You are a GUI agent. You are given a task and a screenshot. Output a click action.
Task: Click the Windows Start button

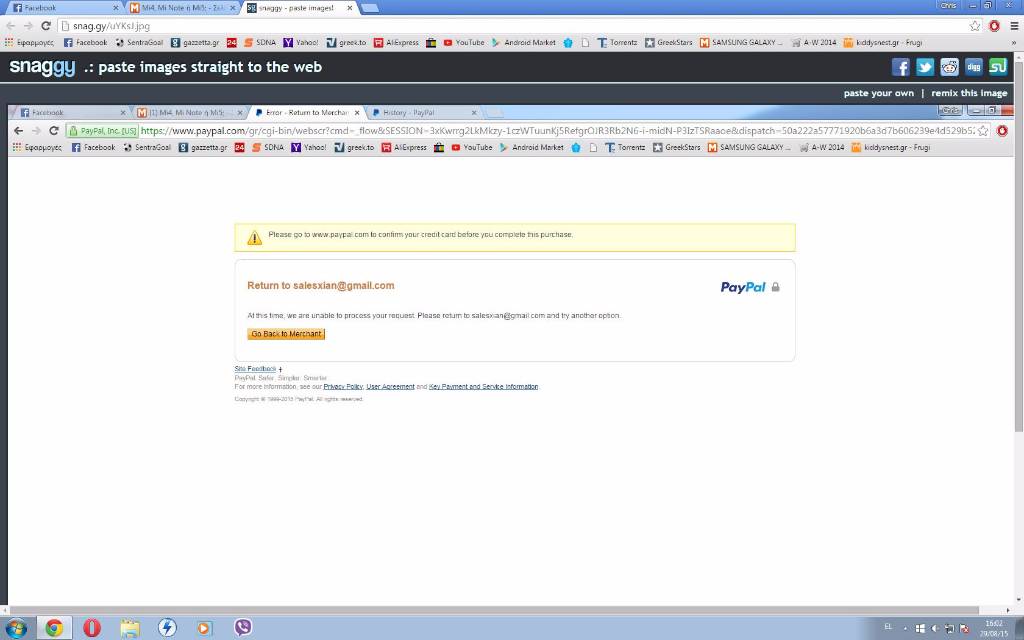16,628
